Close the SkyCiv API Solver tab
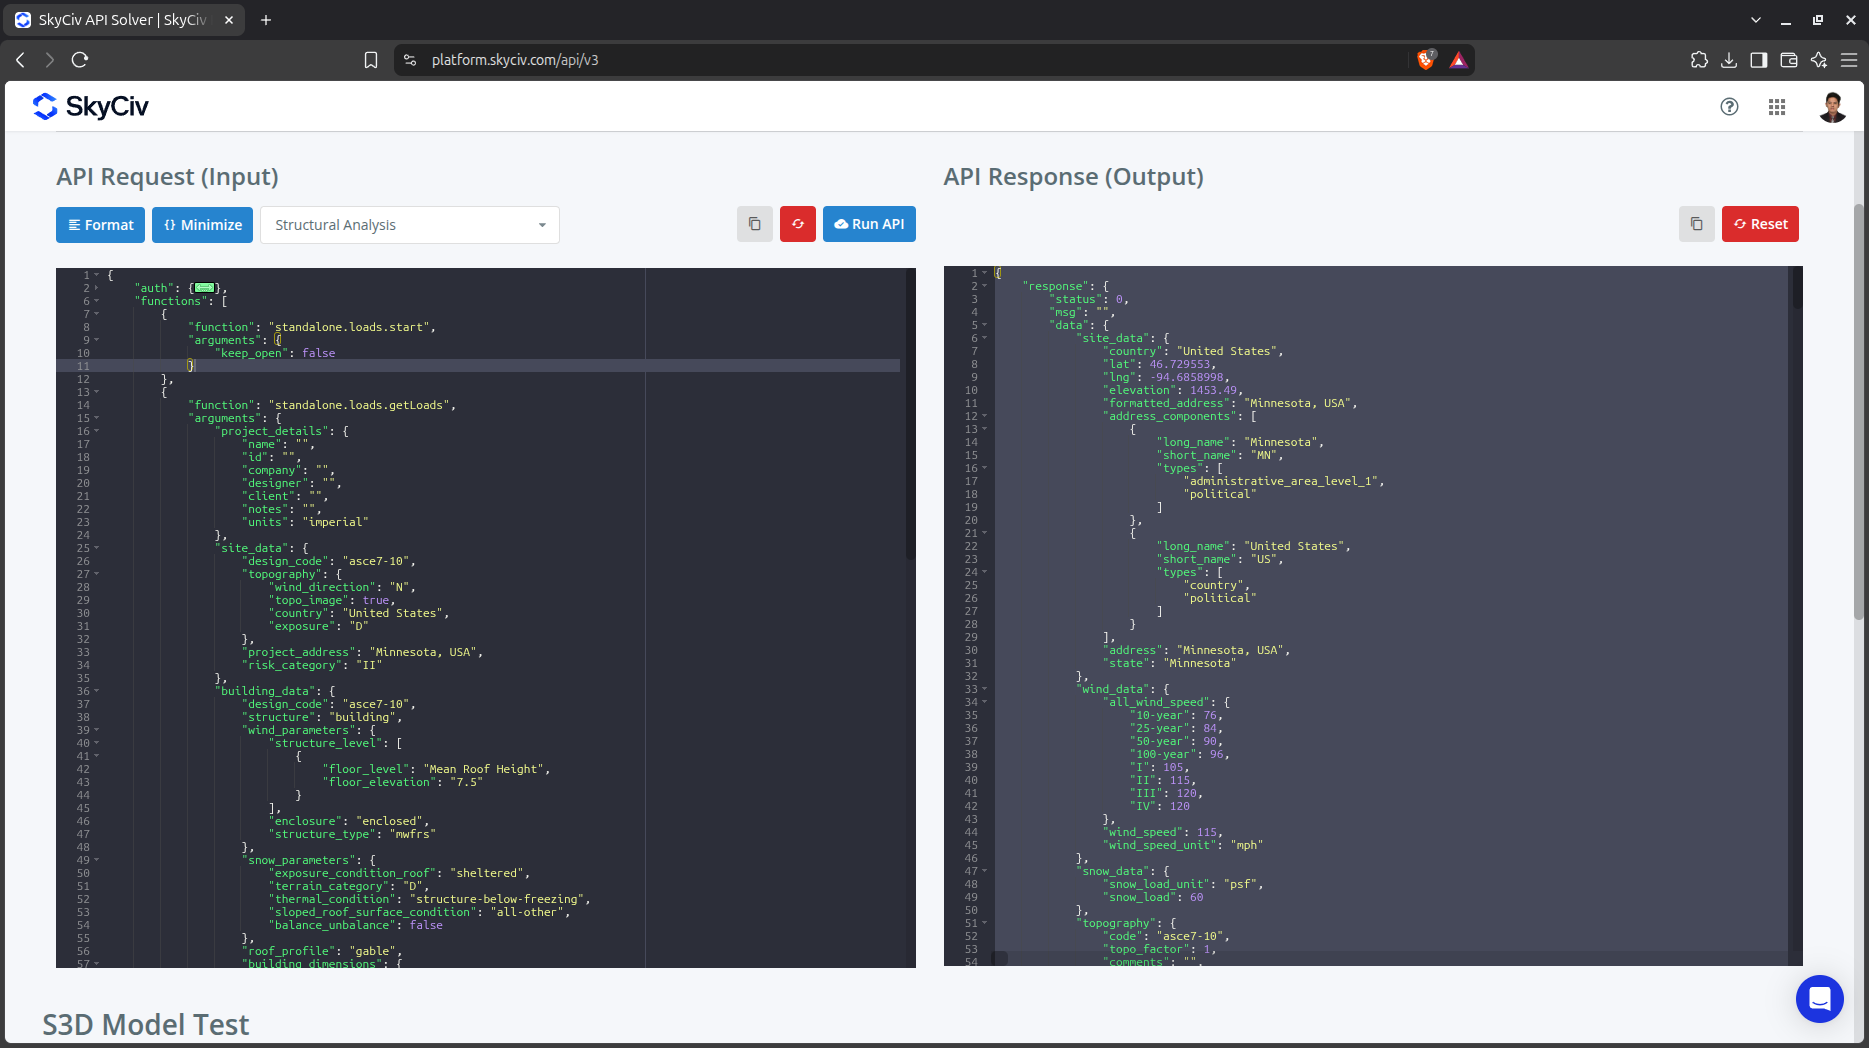Image resolution: width=1869 pixels, height=1048 pixels. click(x=229, y=20)
